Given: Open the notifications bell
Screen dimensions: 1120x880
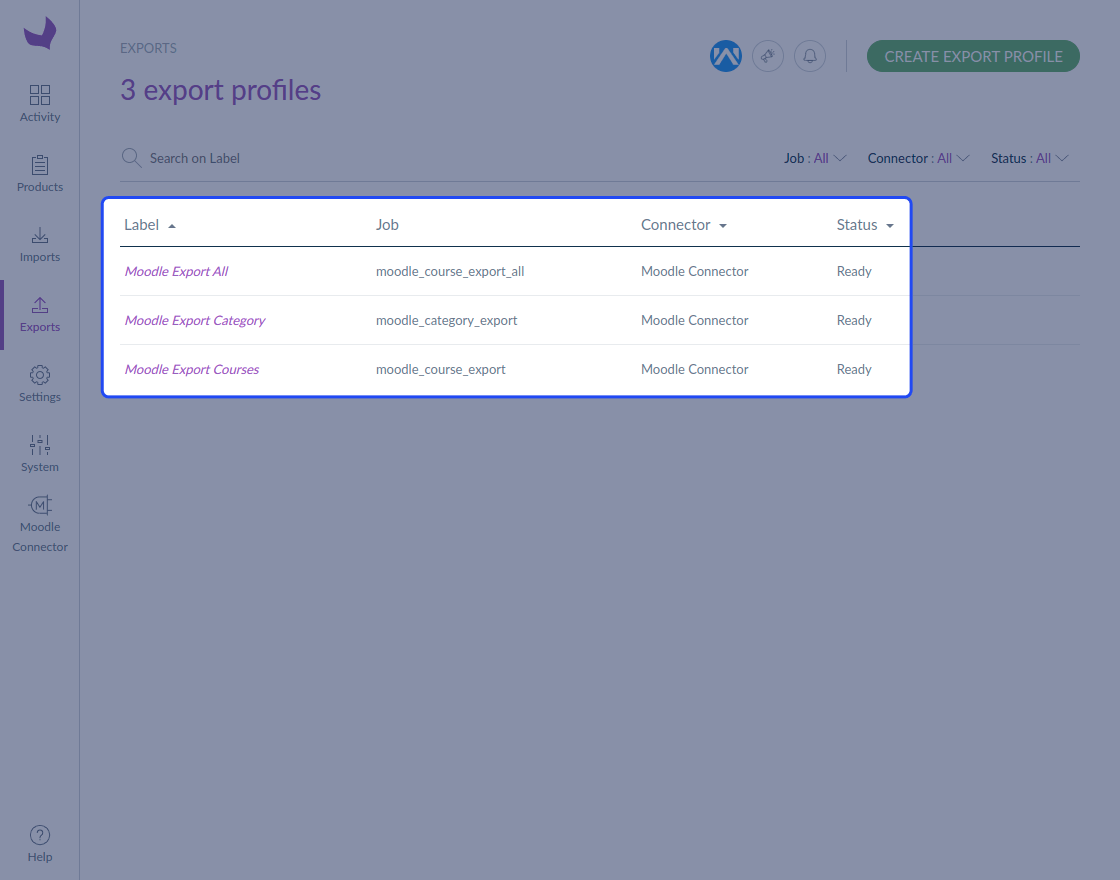Looking at the screenshot, I should 810,56.
